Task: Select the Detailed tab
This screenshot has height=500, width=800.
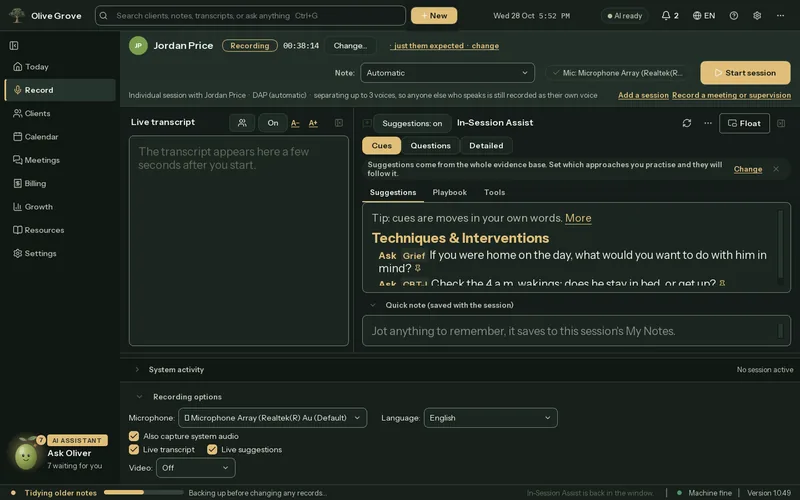Action: [486, 145]
